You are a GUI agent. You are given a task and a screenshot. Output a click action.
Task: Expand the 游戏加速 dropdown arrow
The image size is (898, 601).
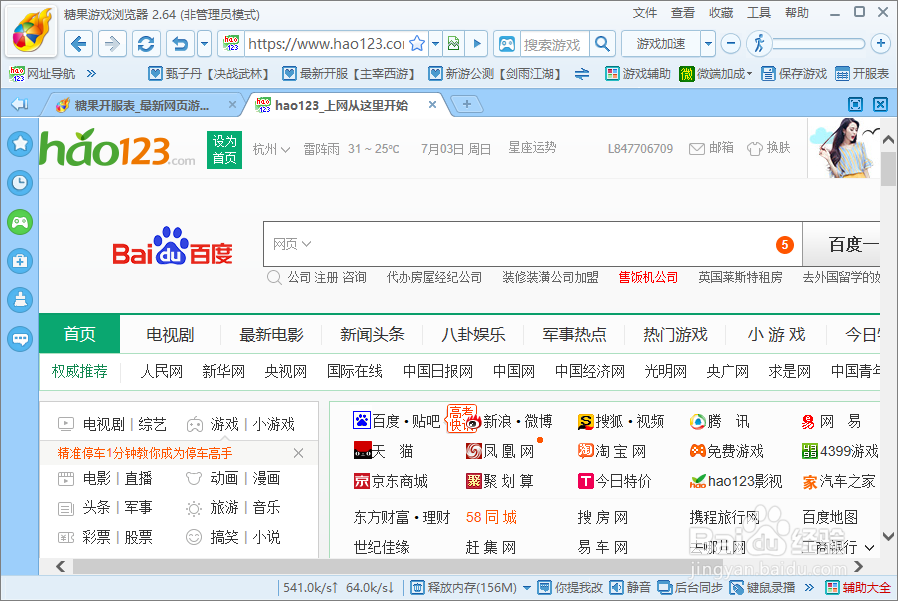[x=708, y=44]
